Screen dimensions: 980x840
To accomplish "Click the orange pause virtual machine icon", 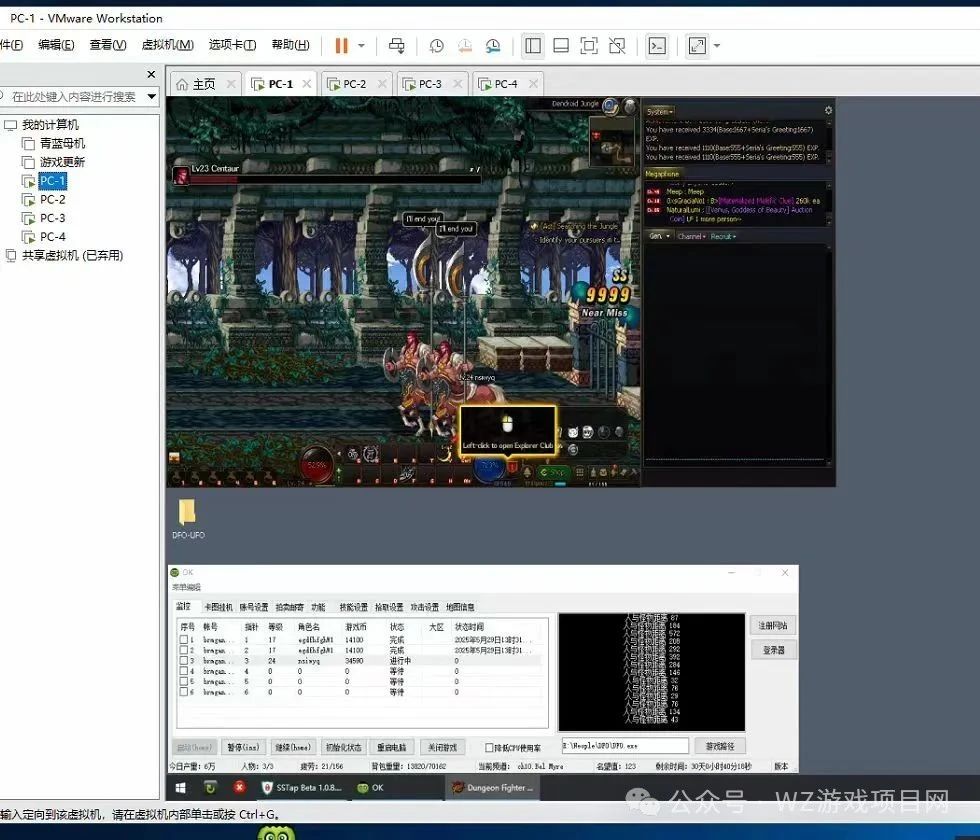I will tap(341, 45).
